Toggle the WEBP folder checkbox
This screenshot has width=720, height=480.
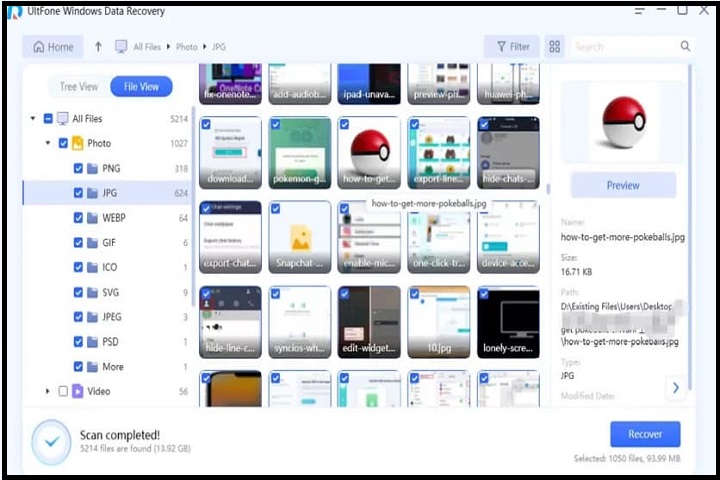78,218
